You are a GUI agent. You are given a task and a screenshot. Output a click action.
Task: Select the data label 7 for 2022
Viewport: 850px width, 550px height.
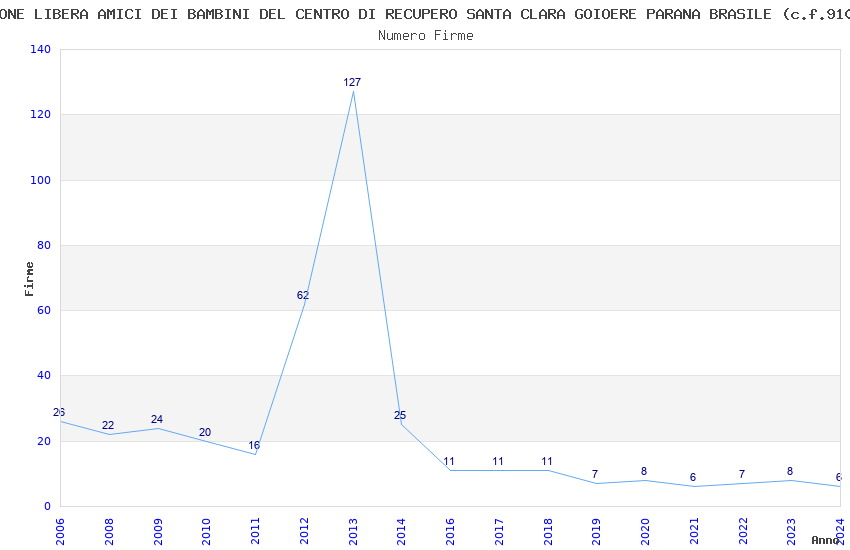[x=742, y=474]
